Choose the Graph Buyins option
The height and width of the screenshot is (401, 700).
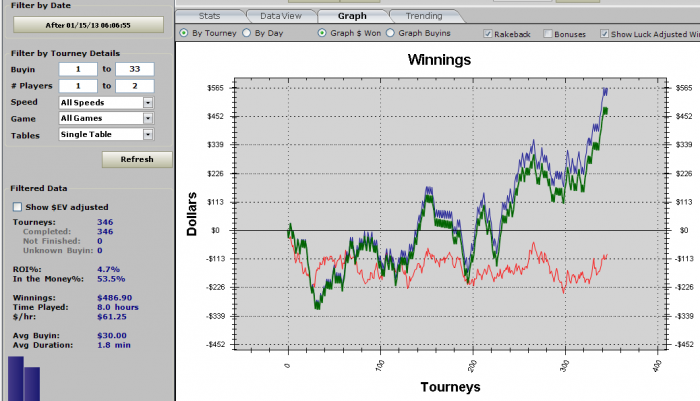pyautogui.click(x=390, y=33)
